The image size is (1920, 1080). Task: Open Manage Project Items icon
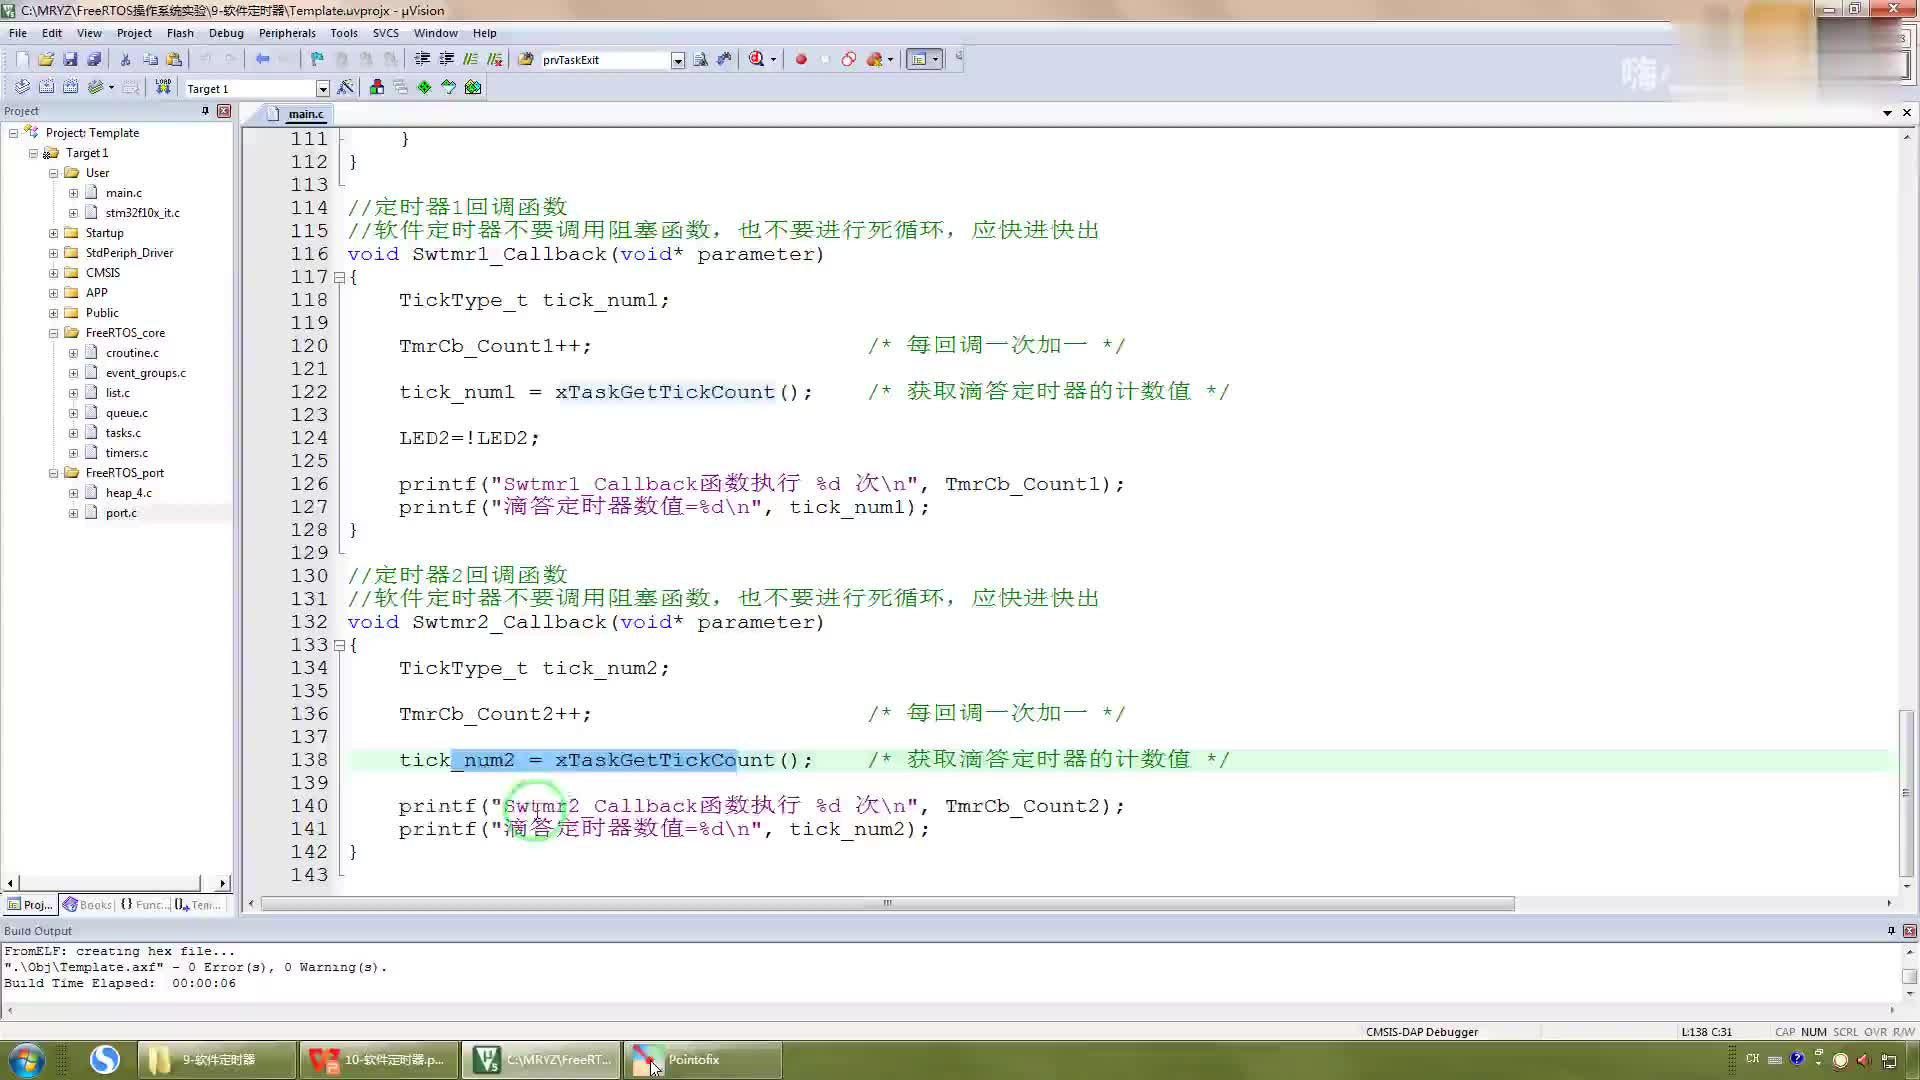click(x=376, y=87)
